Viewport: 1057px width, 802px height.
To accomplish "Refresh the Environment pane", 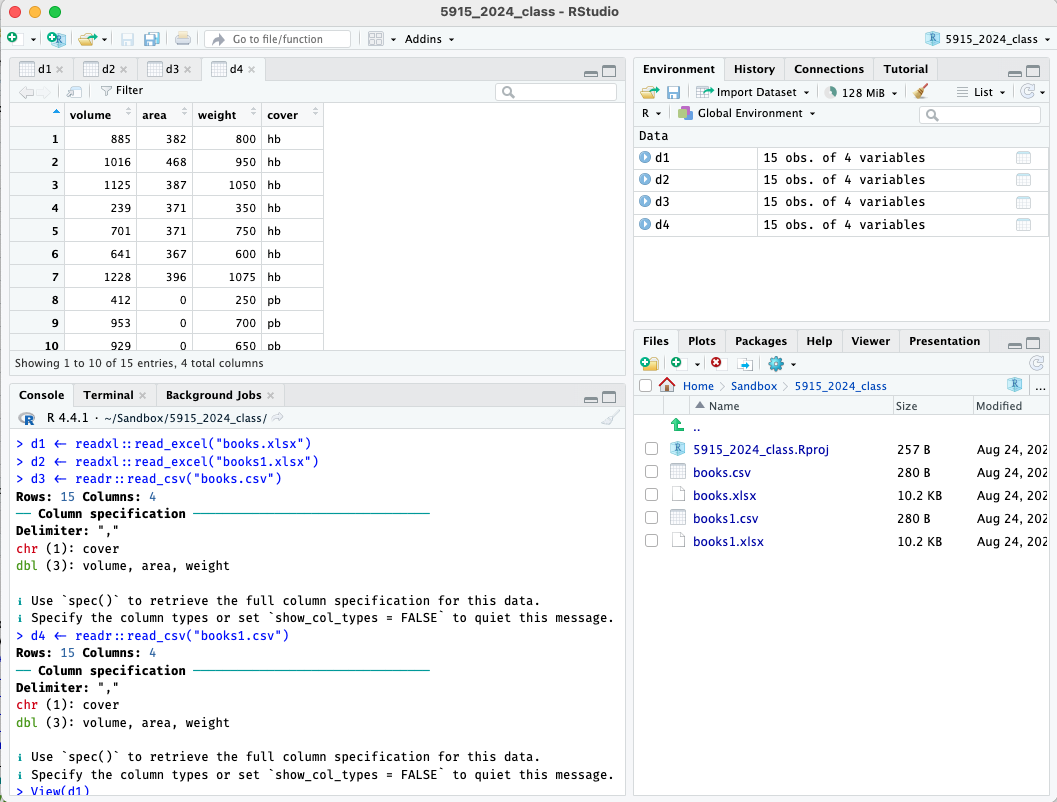I will coord(1027,92).
